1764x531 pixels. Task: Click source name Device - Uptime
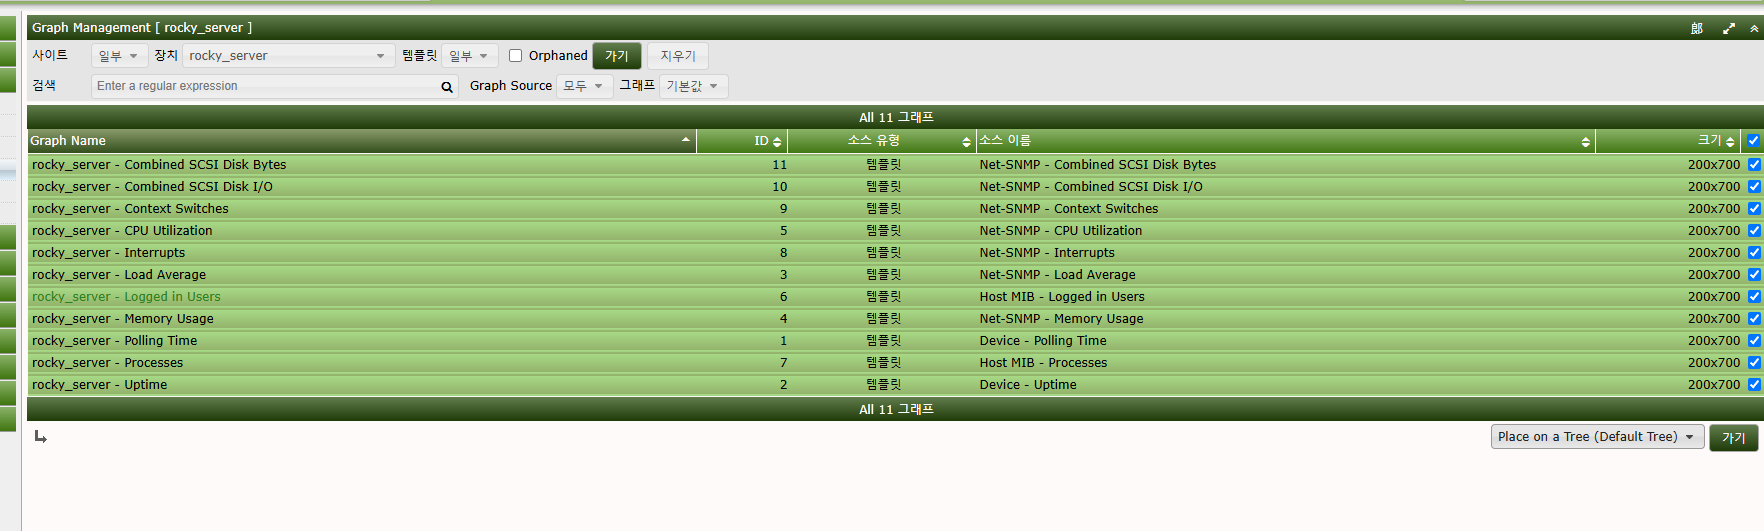[1028, 385]
